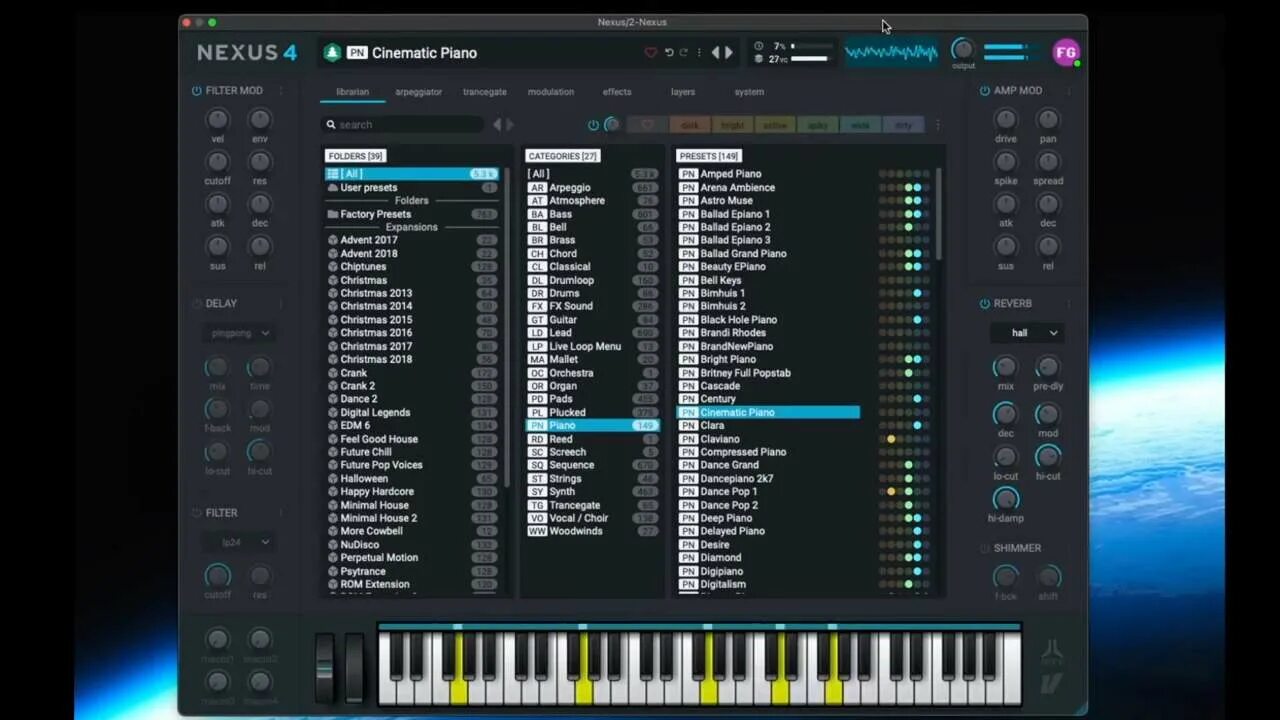Toggle the AMP MOD power button
The width and height of the screenshot is (1280, 720).
click(x=985, y=91)
